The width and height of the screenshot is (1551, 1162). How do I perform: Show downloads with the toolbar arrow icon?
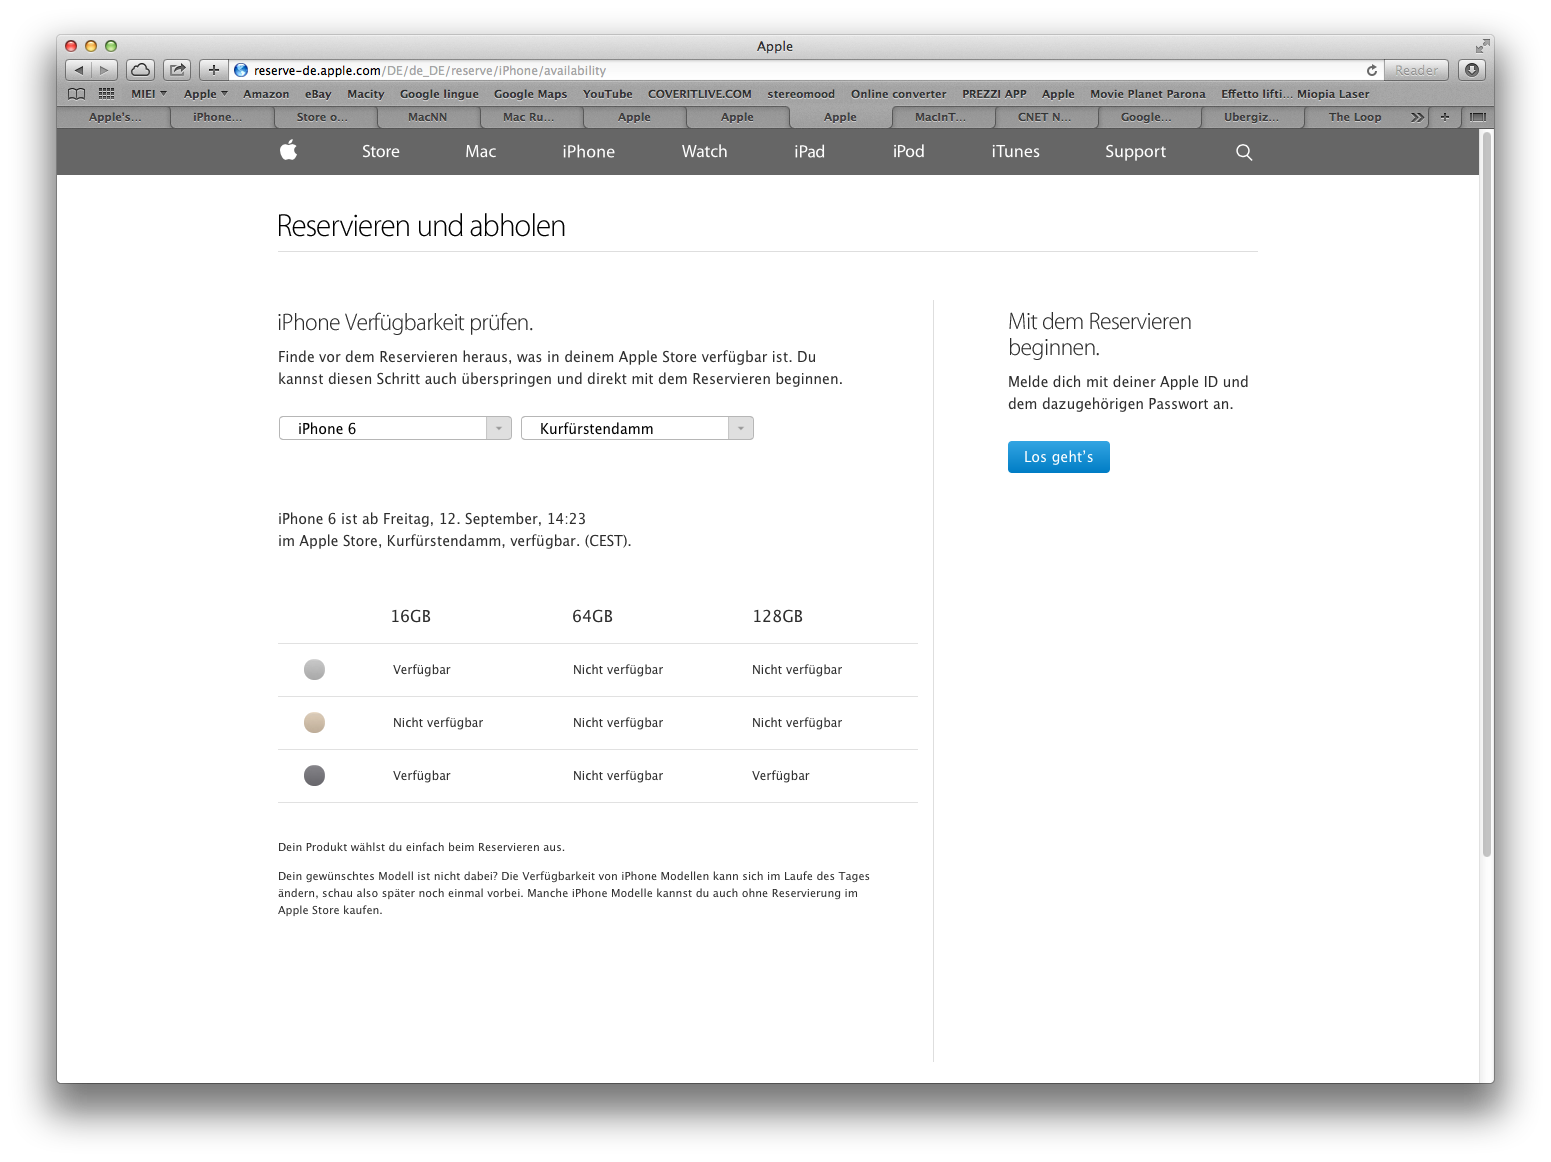[x=1471, y=70]
